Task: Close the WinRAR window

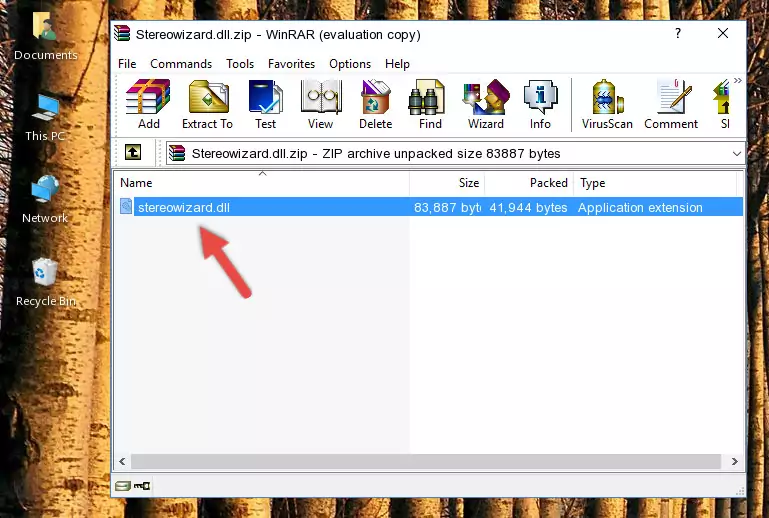Action: click(x=722, y=33)
